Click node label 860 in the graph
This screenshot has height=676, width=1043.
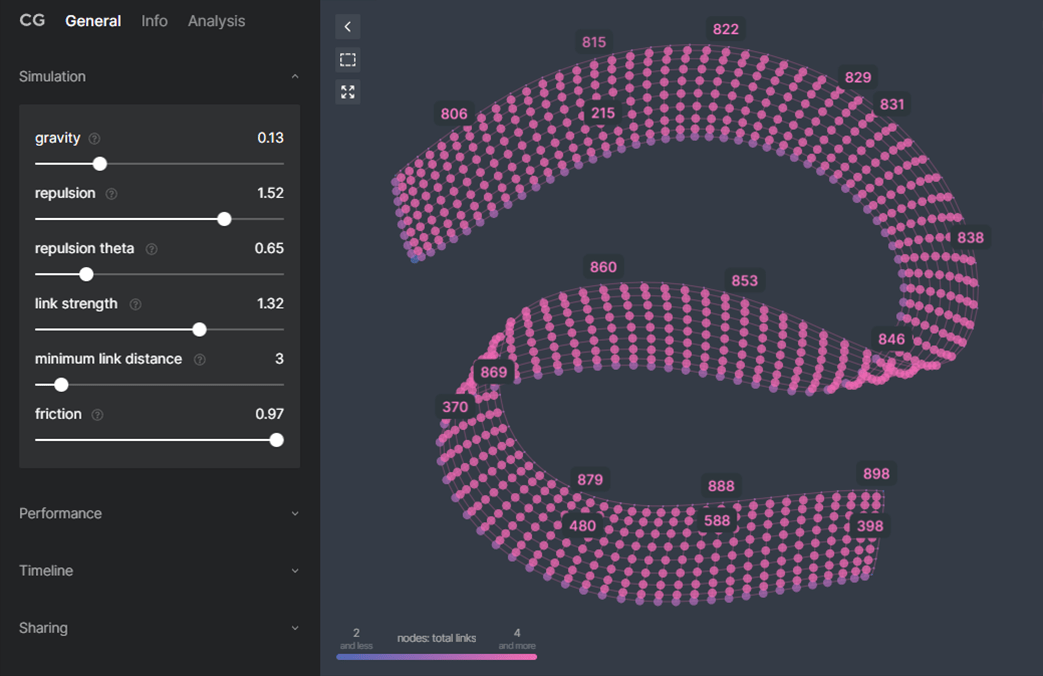(x=603, y=267)
